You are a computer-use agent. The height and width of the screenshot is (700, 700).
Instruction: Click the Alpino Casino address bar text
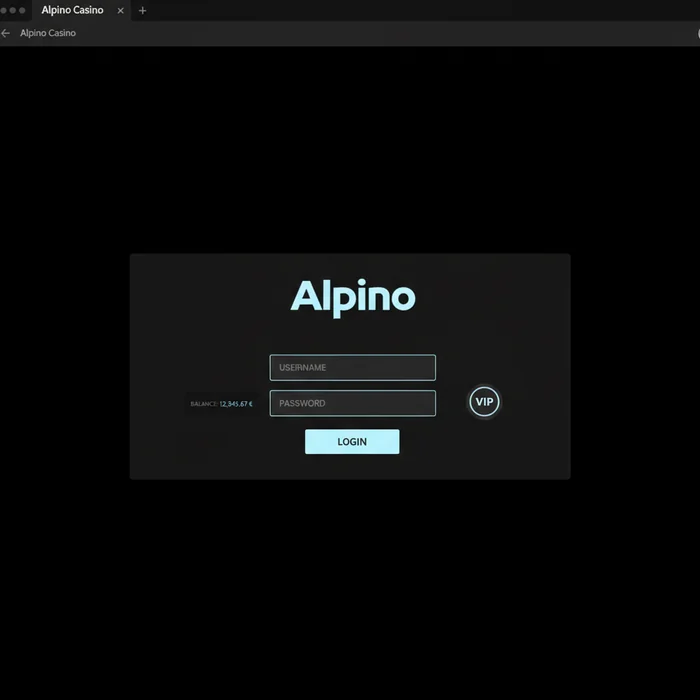[x=48, y=33]
